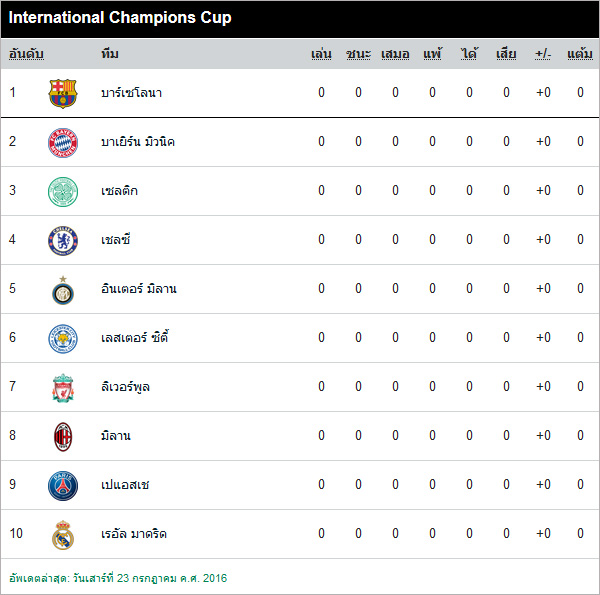Click the +/- goal difference header
This screenshot has height=595, width=600.
543,54
